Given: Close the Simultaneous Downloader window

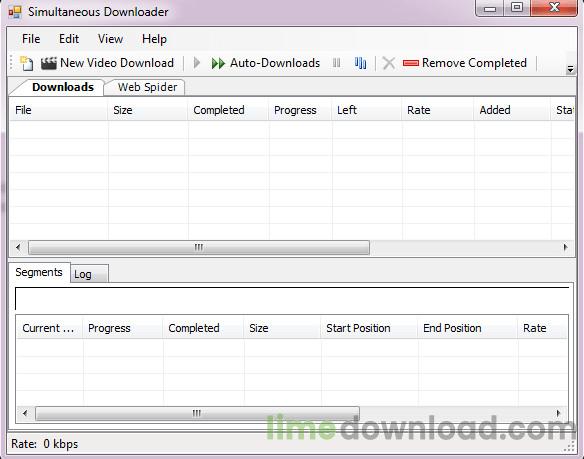Looking at the screenshot, I should coord(554,8).
